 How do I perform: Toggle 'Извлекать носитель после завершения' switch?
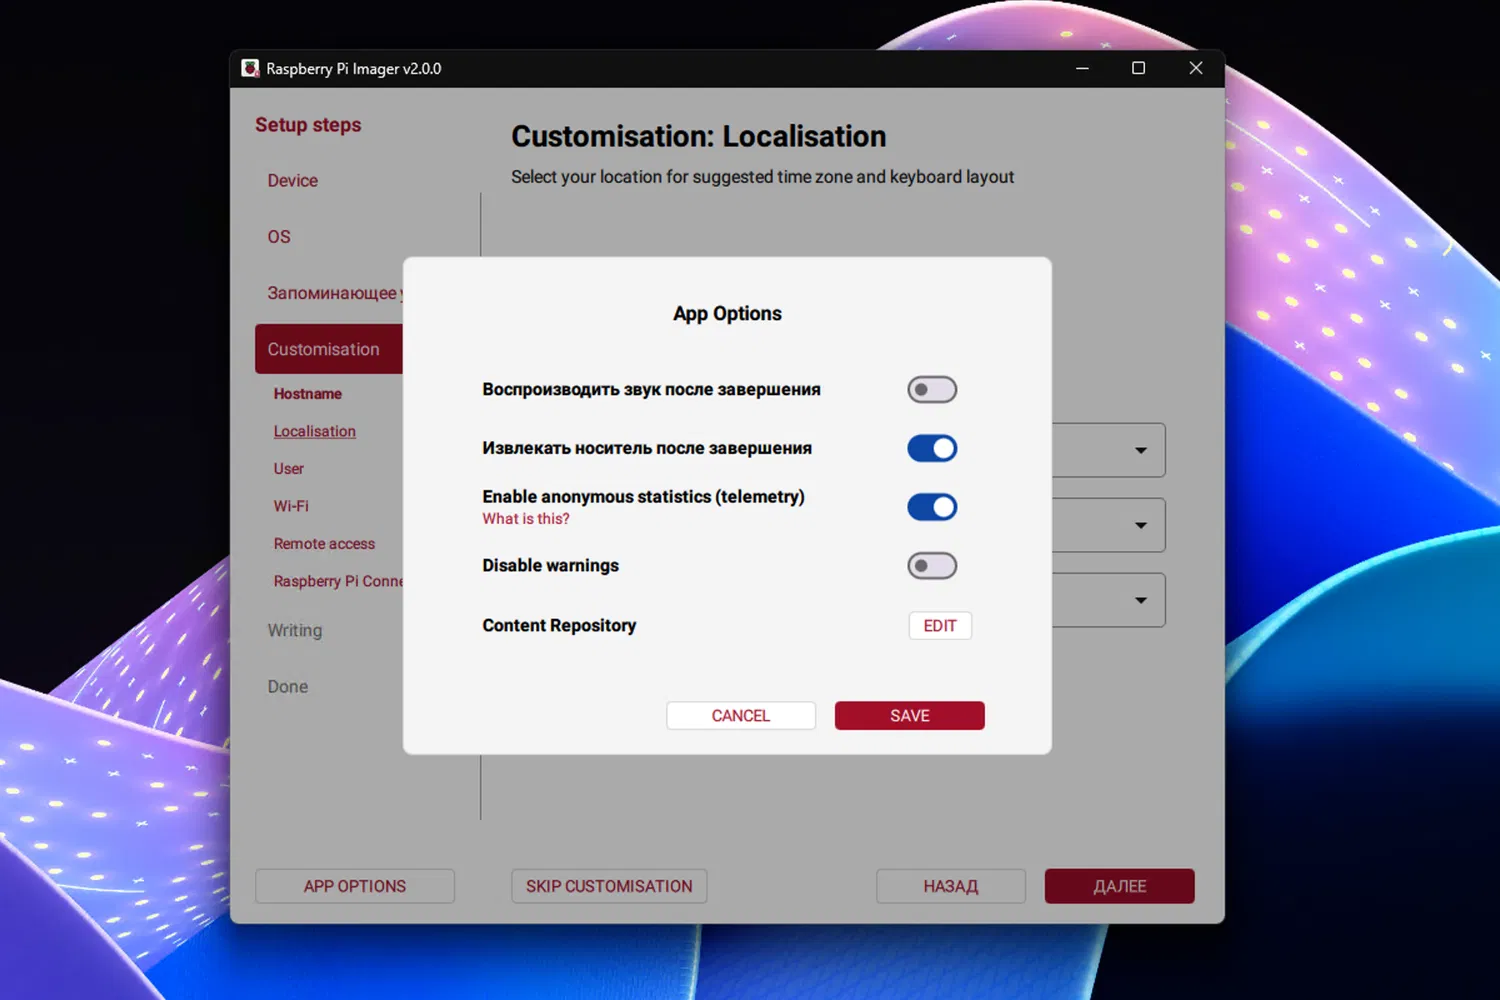pos(932,448)
